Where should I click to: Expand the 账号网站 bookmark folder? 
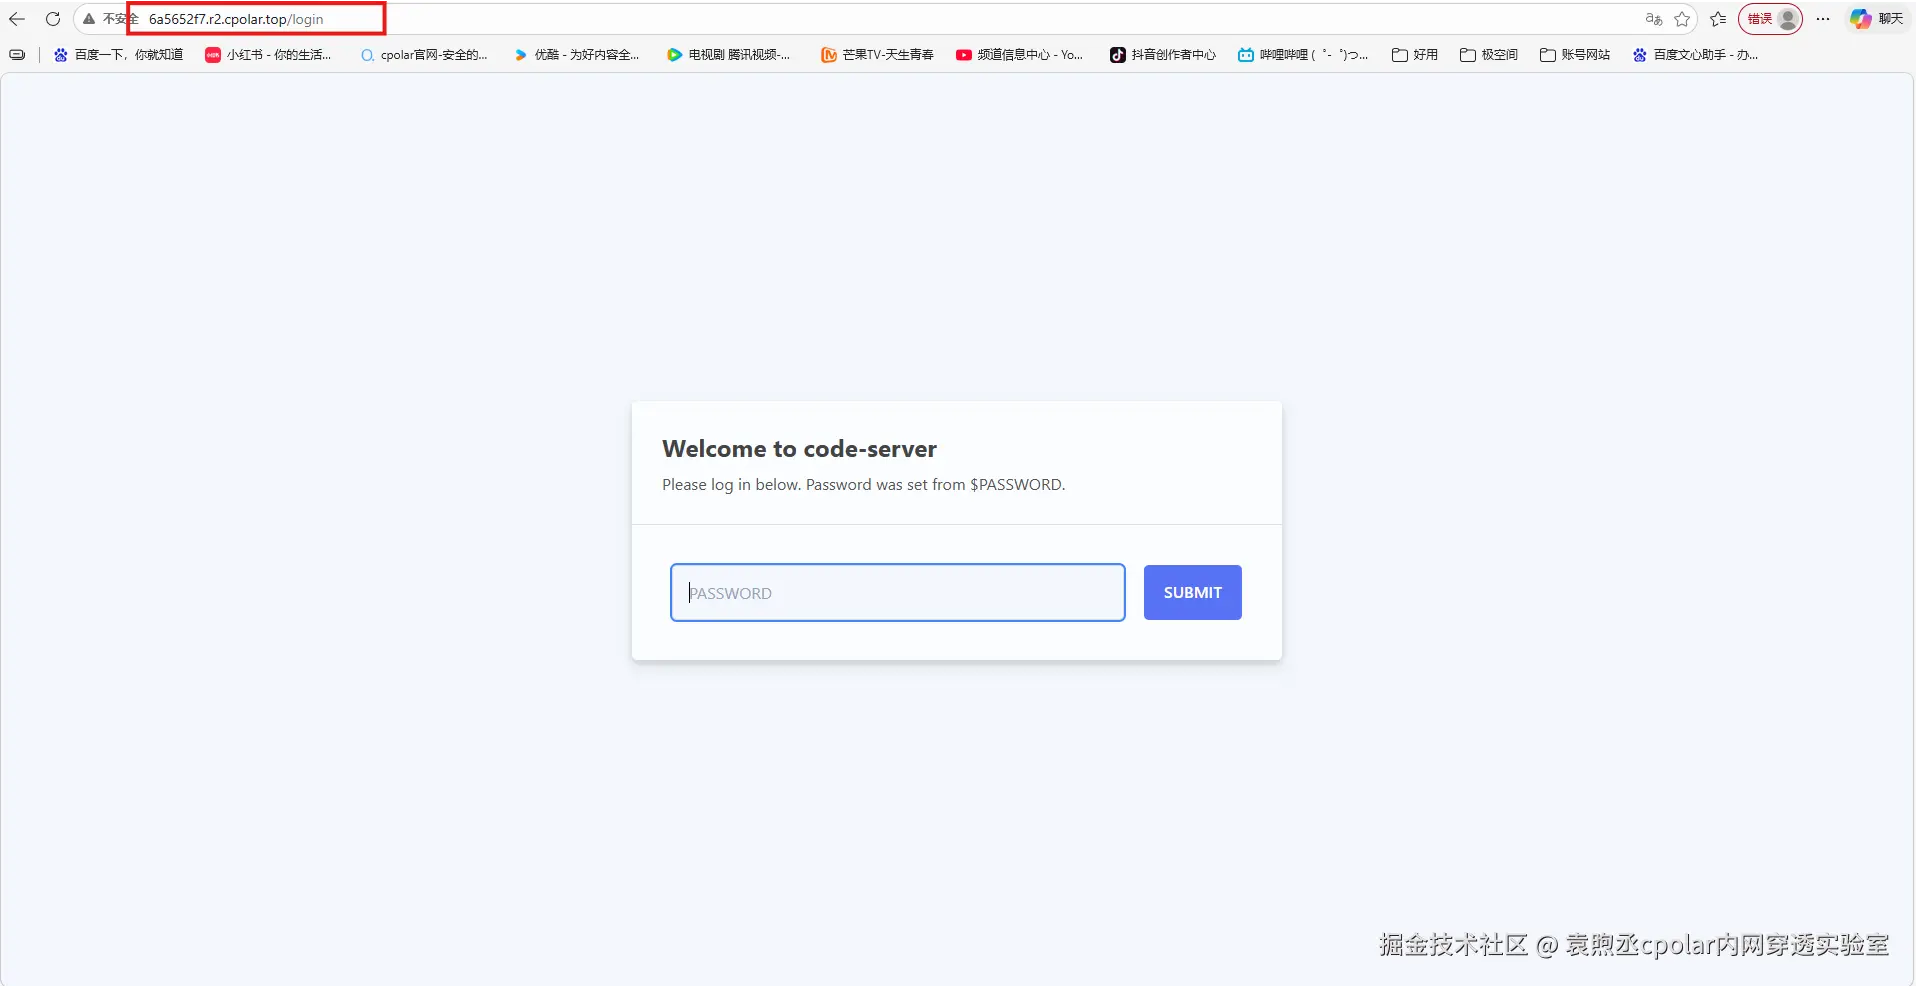1575,55
